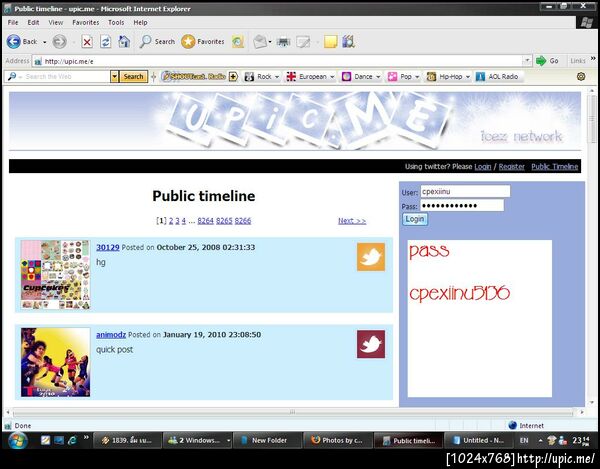Click the yellow note toolbar icon

(330, 41)
